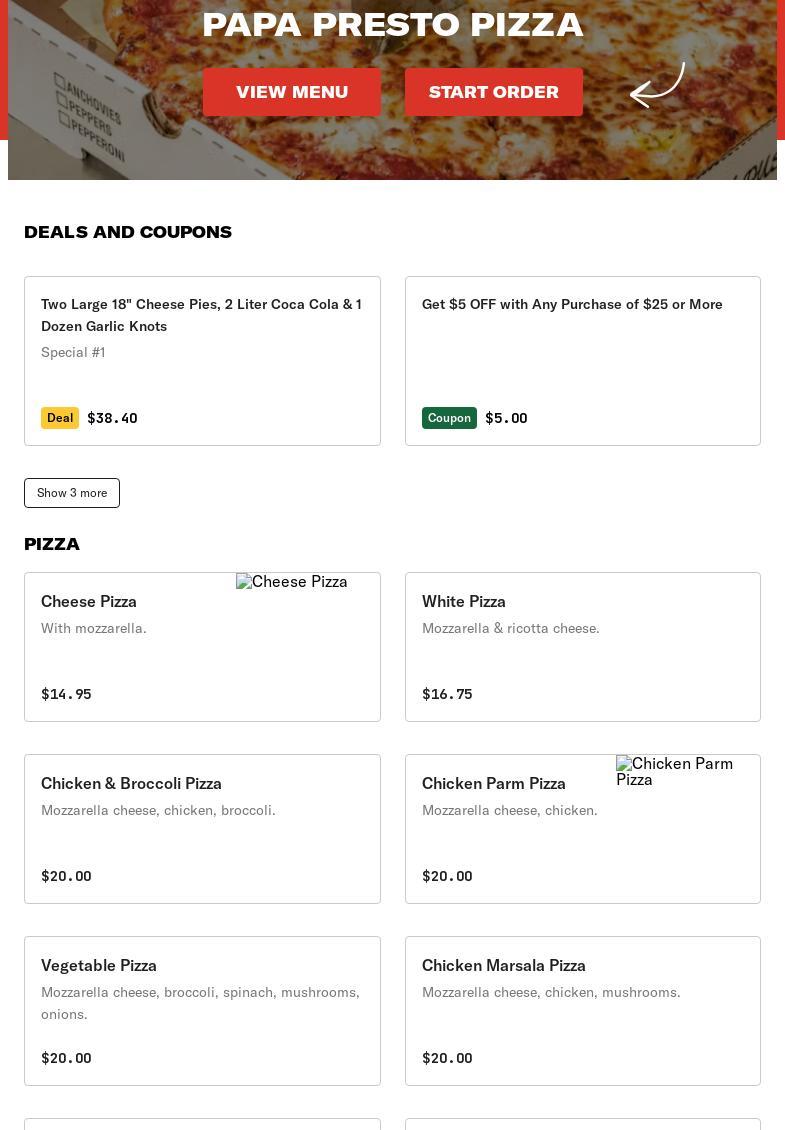
Task: Click the green Coupon badge
Action: tap(449, 418)
